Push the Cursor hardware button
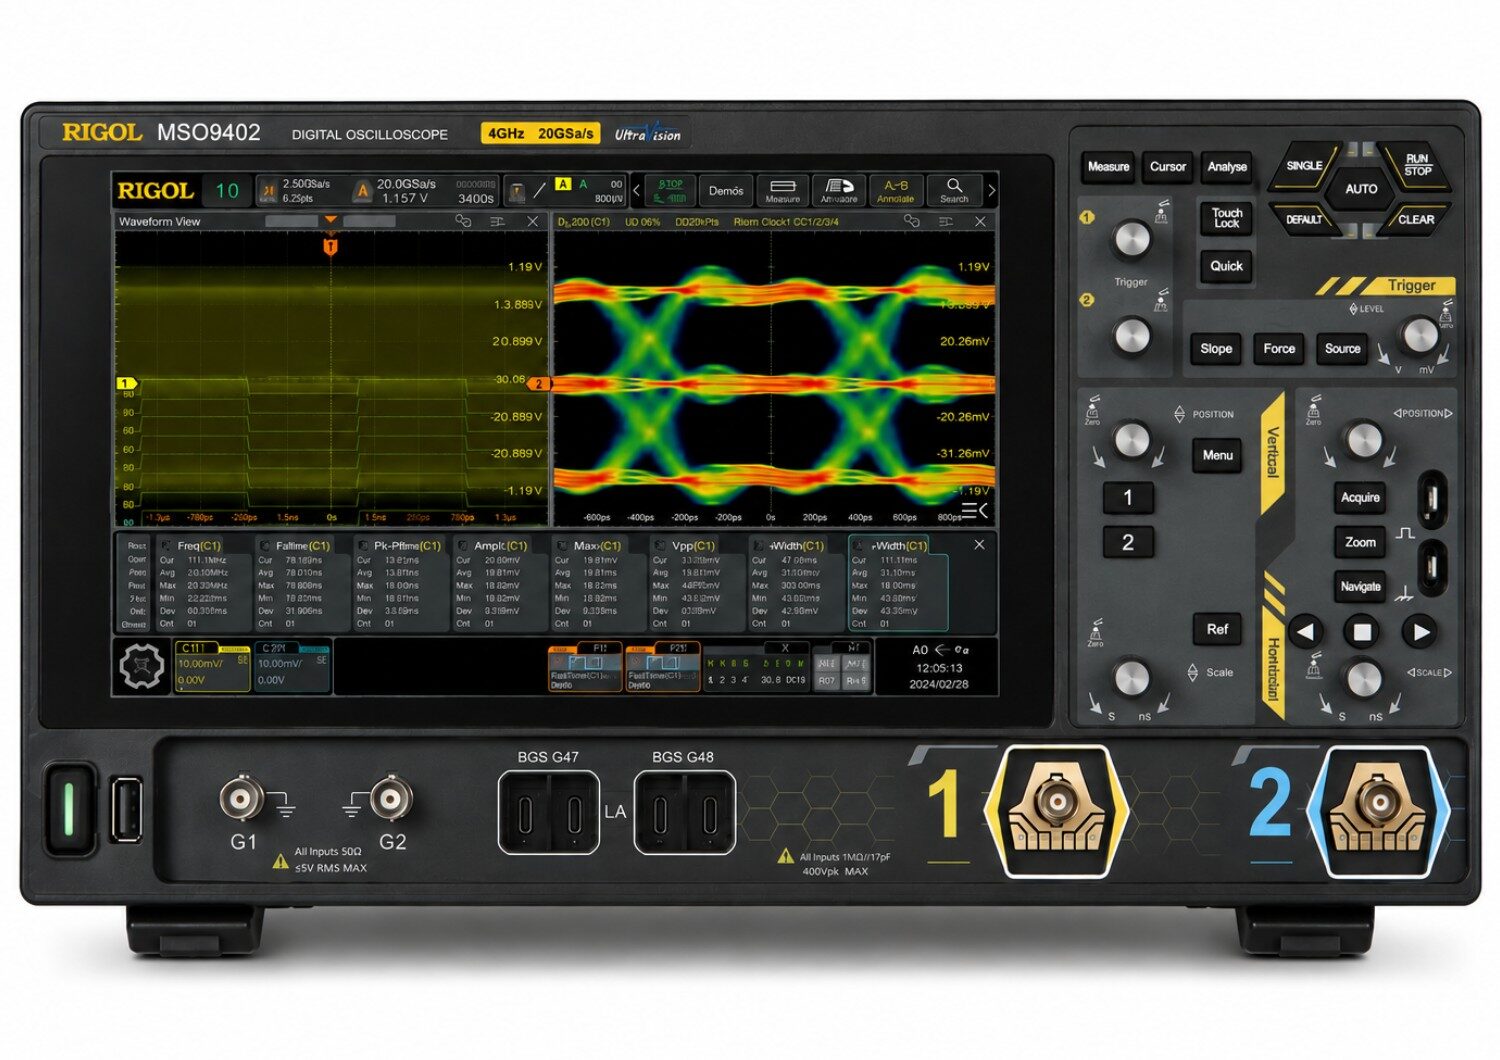 pos(1167,167)
